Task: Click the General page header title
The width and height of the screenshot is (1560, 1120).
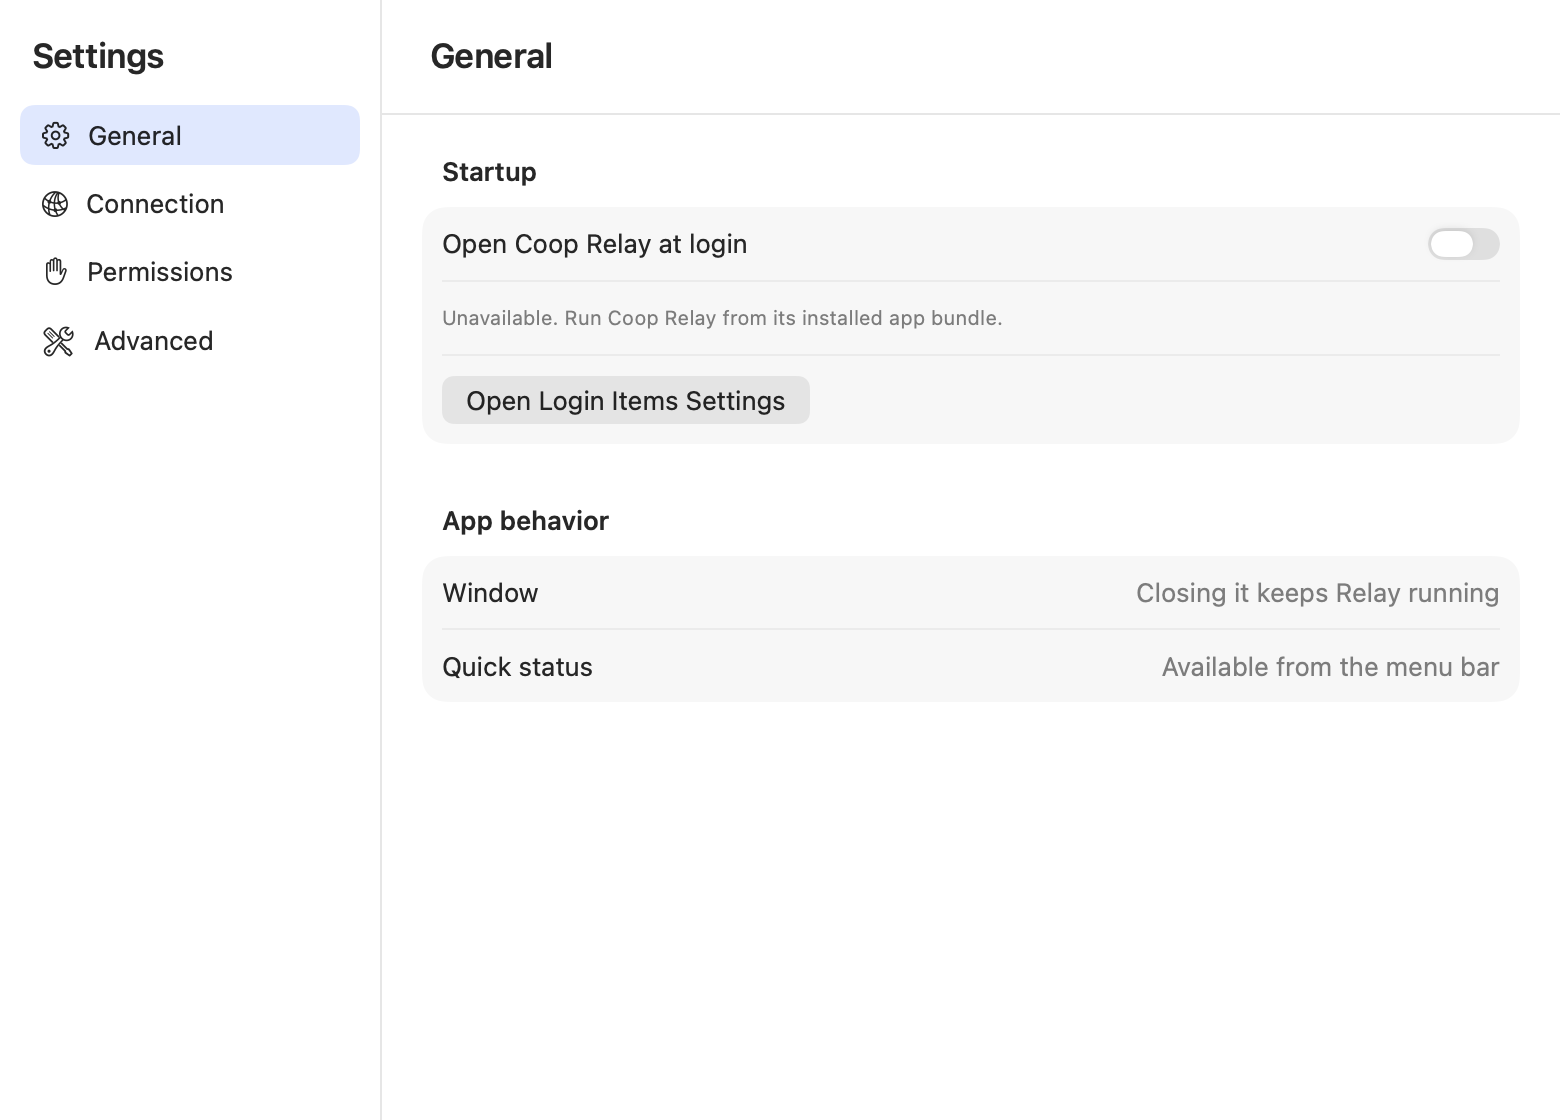Action: click(491, 56)
